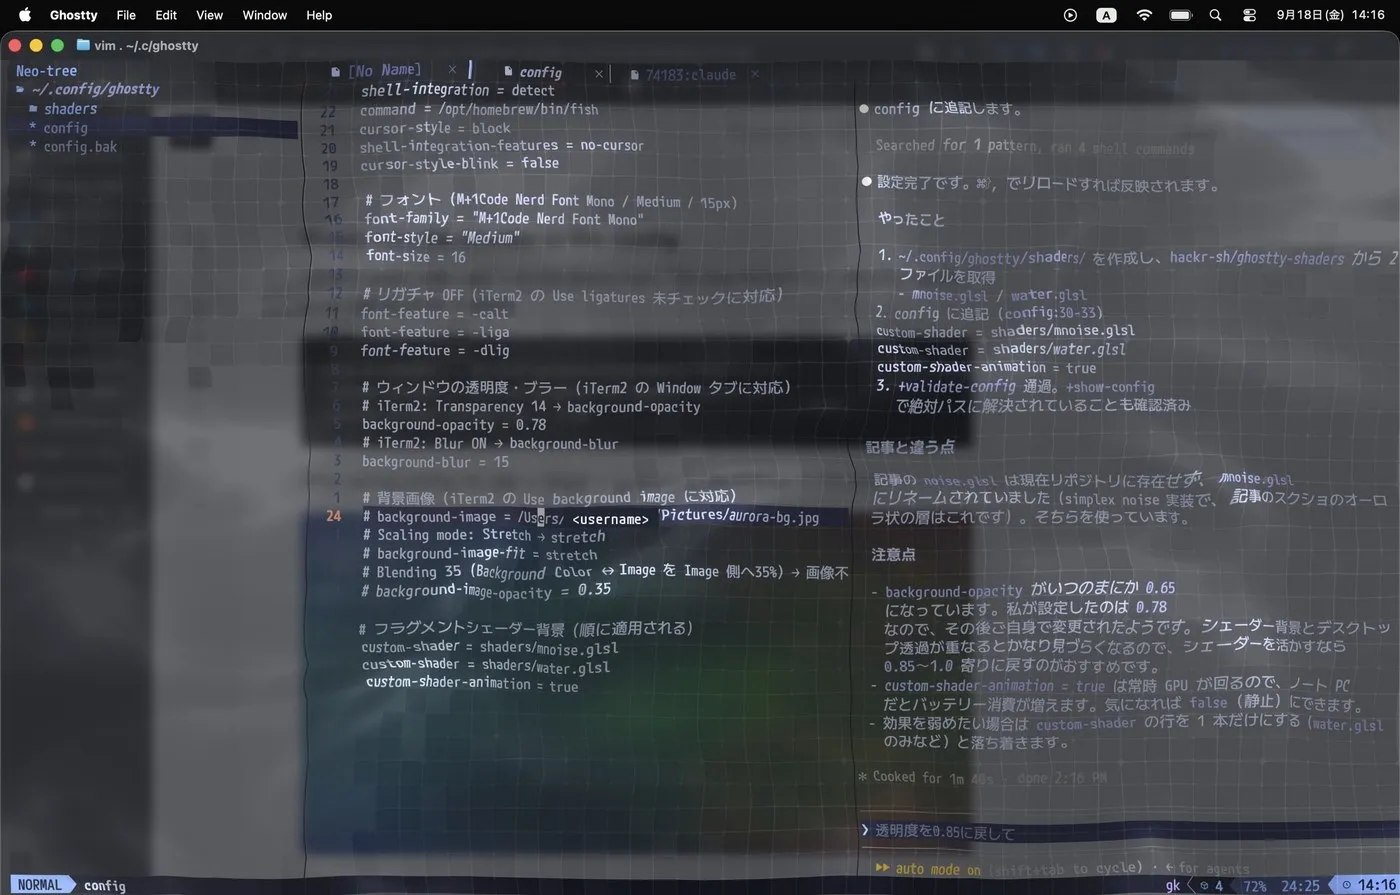Open the Apple menu
Image resolution: width=1400 pixels, height=895 pixels.
pyautogui.click(x=25, y=15)
